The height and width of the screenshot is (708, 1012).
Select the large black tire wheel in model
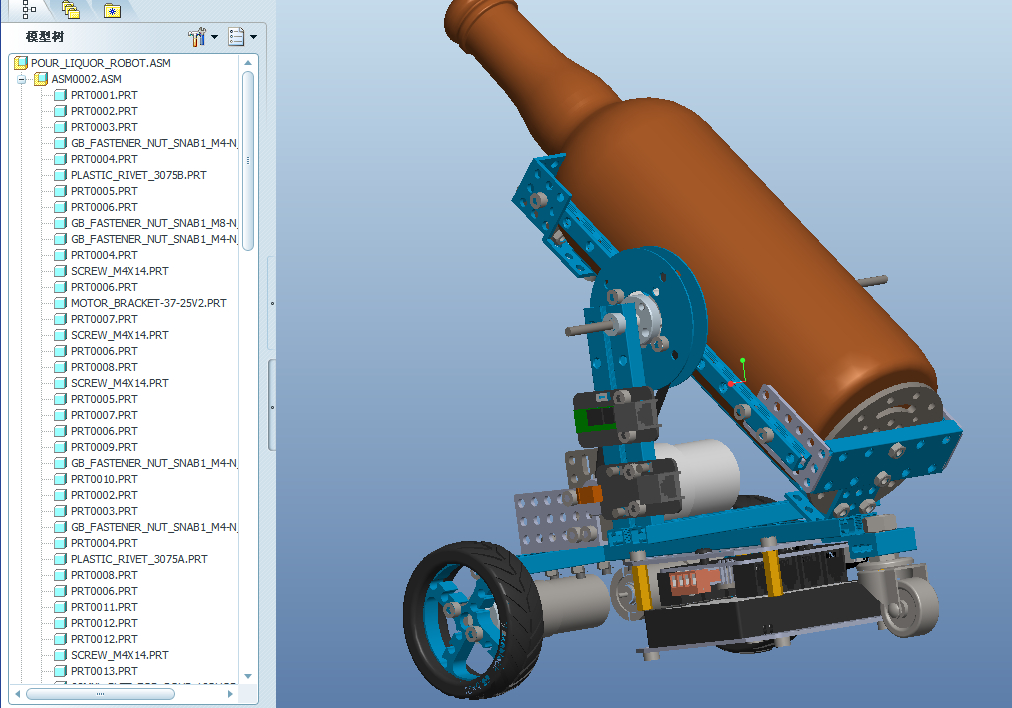coord(474,620)
